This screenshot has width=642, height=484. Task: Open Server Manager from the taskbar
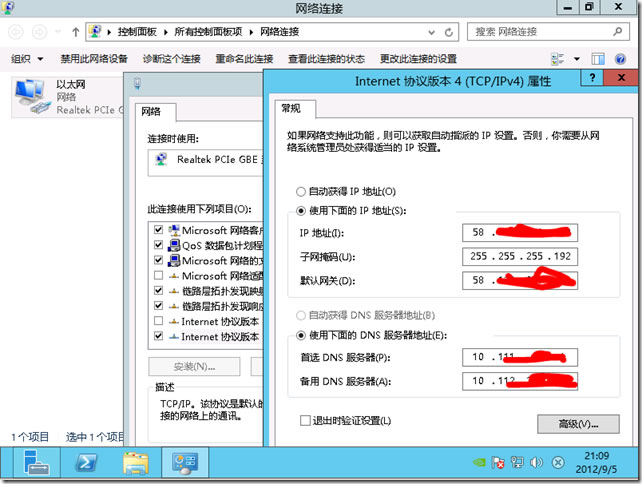(x=38, y=463)
